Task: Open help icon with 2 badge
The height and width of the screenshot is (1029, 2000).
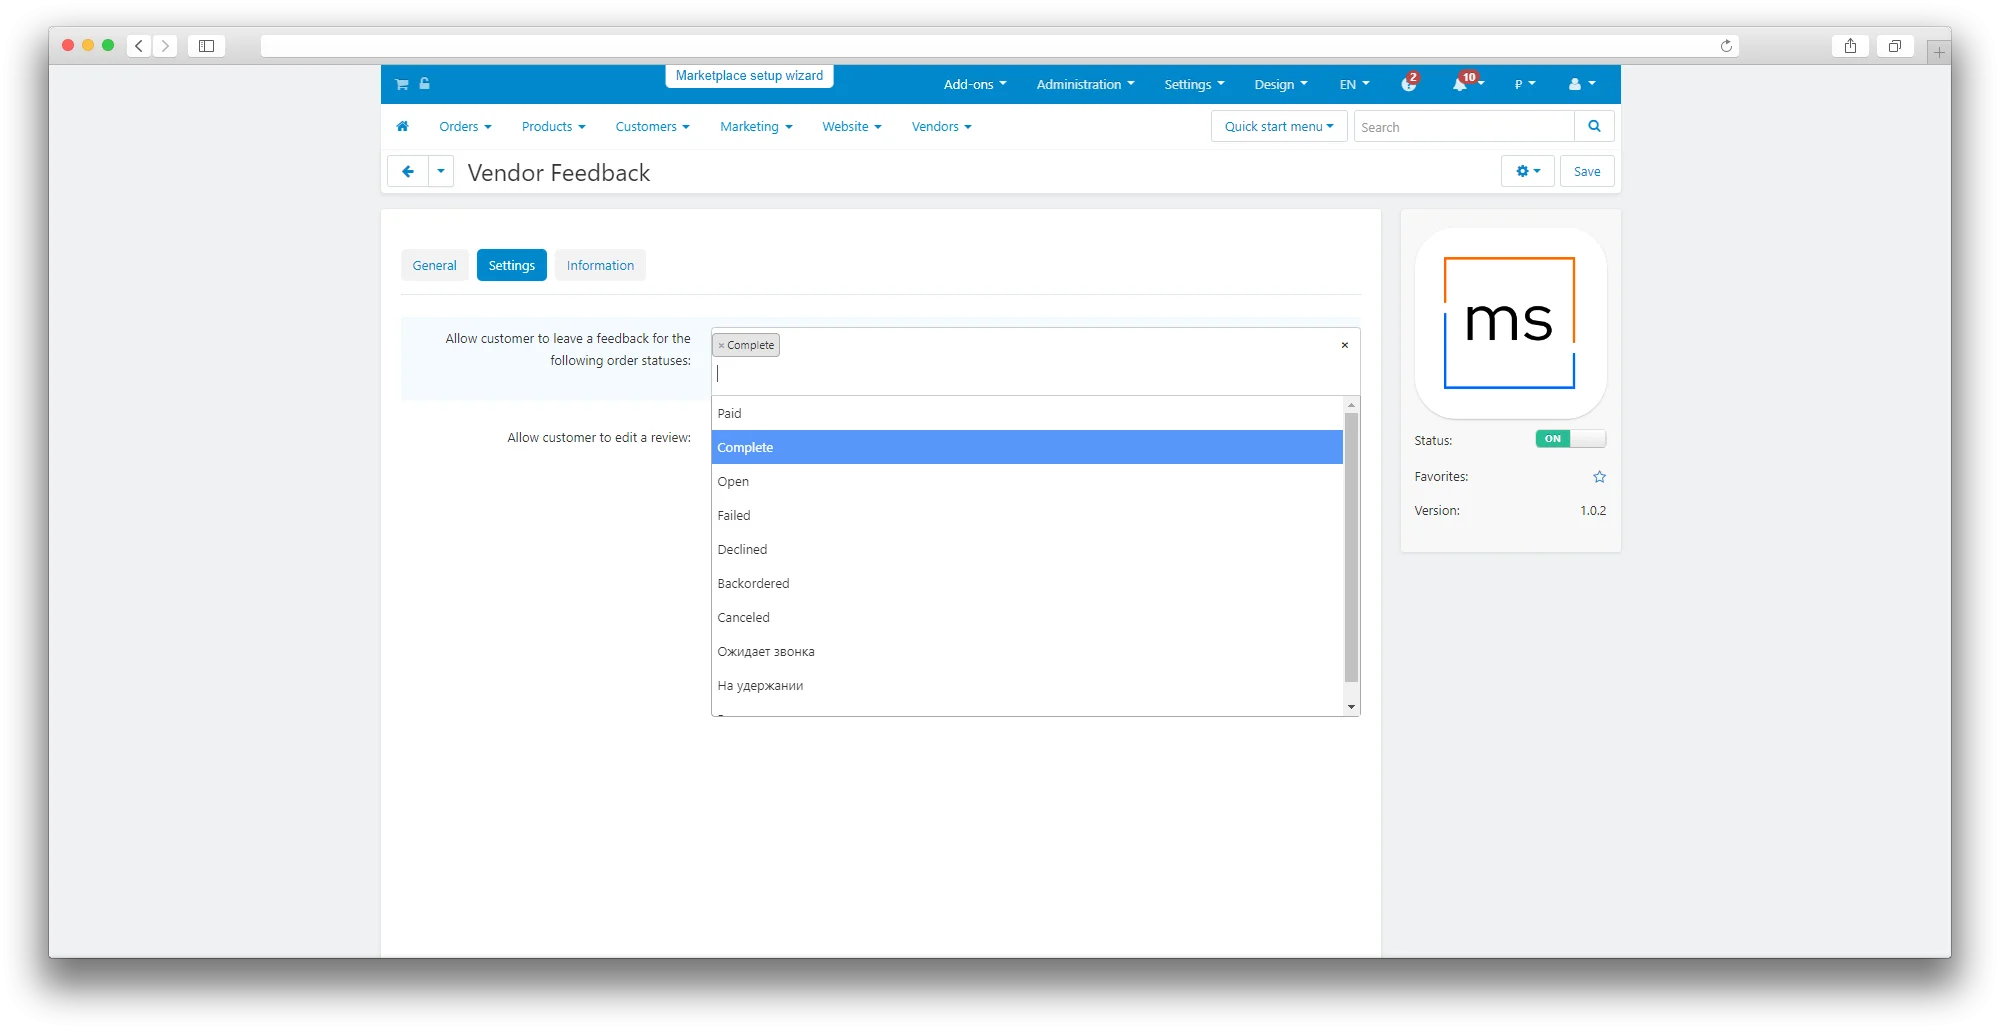Action: coord(1409,84)
